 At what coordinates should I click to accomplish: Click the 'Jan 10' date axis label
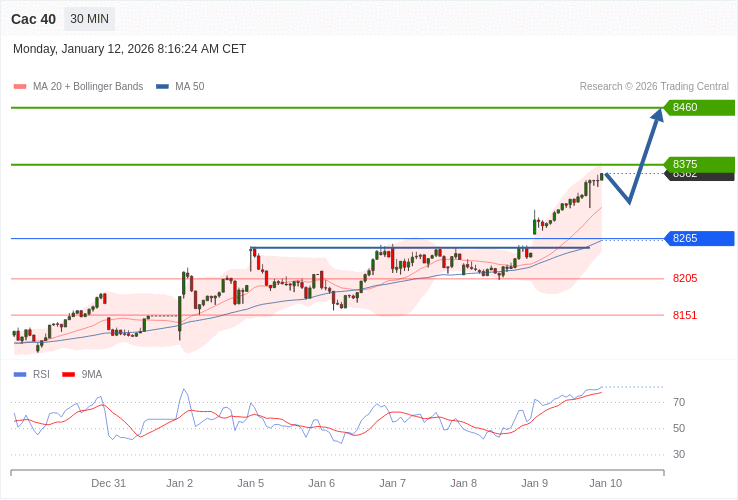pyautogui.click(x=606, y=483)
